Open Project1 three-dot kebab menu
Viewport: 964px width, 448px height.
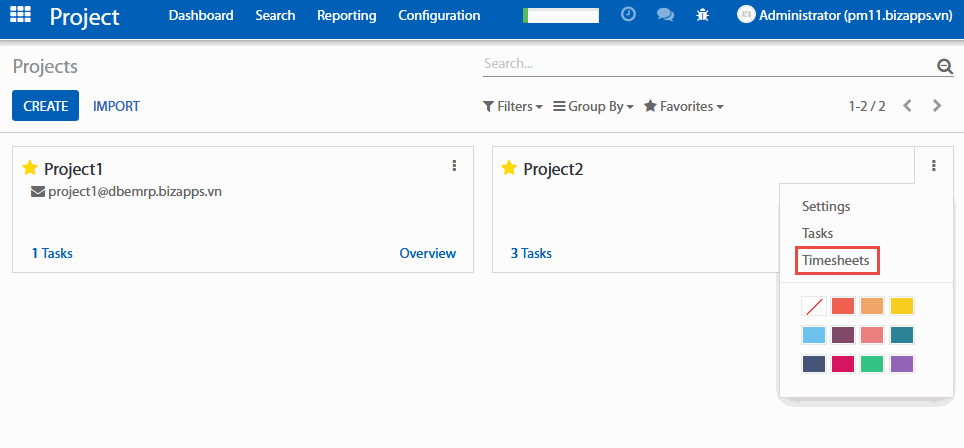tap(454, 166)
